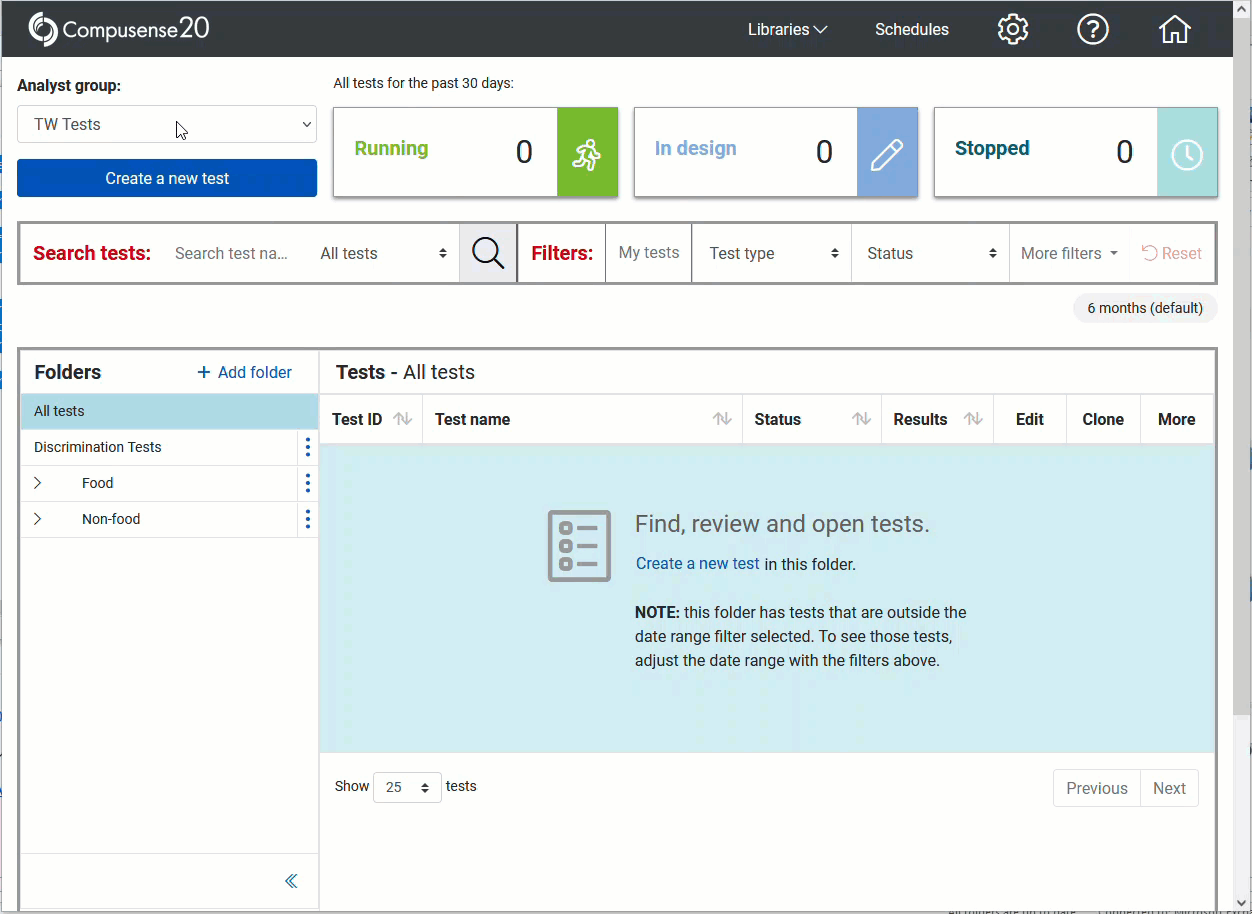Click the Create a new test button
The image size is (1252, 914).
[167, 178]
